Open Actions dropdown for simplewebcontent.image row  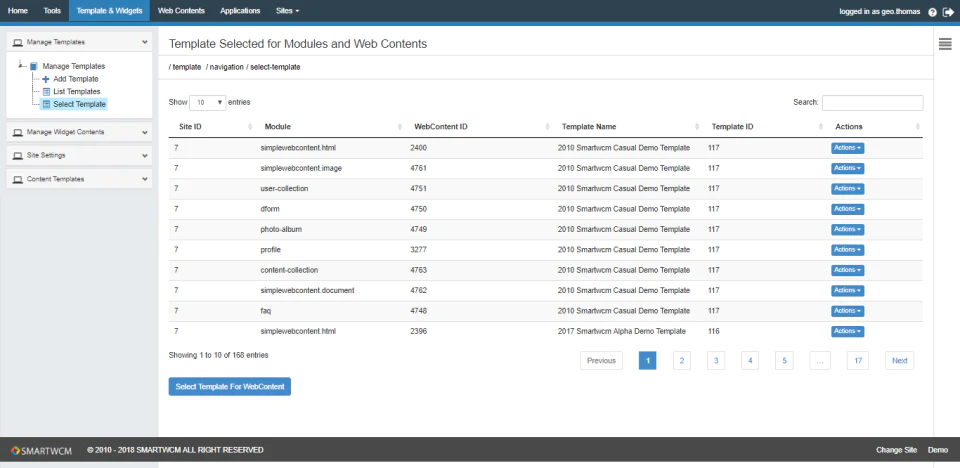[x=847, y=168]
